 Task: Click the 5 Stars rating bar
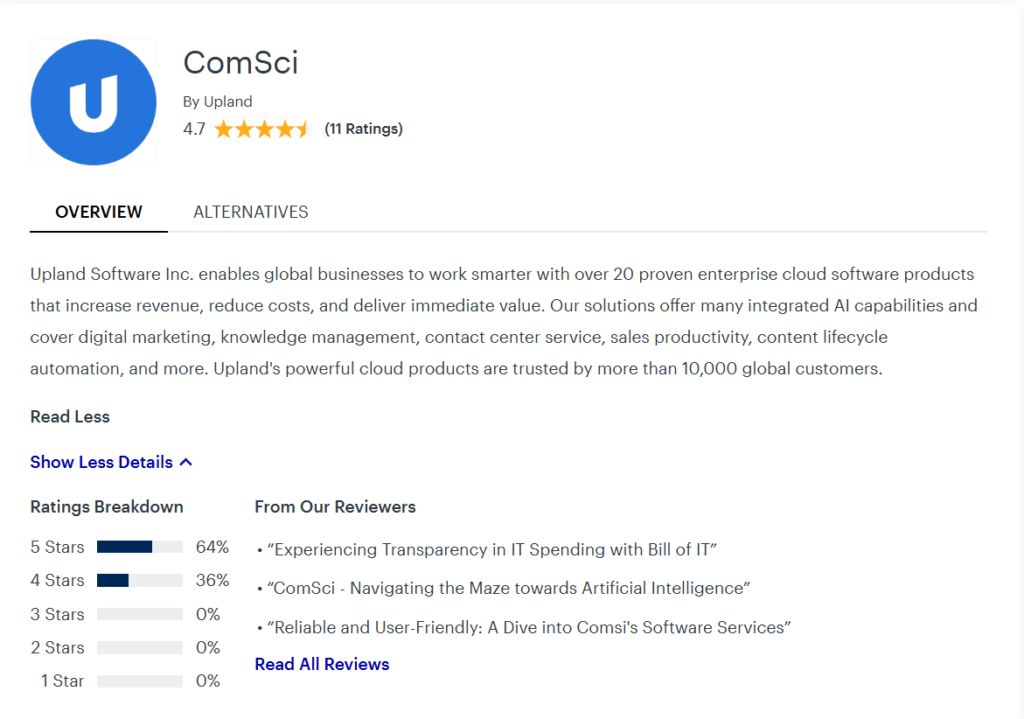(139, 547)
